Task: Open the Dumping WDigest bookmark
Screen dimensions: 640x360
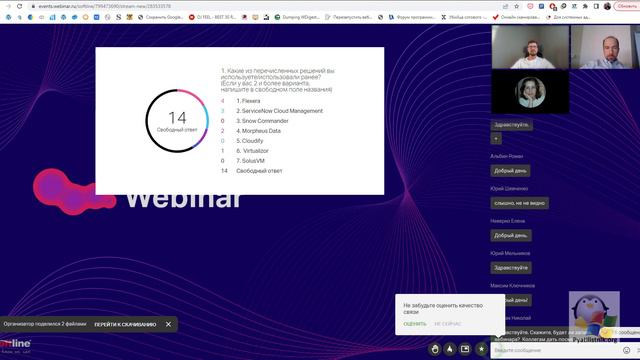Action: tap(297, 17)
